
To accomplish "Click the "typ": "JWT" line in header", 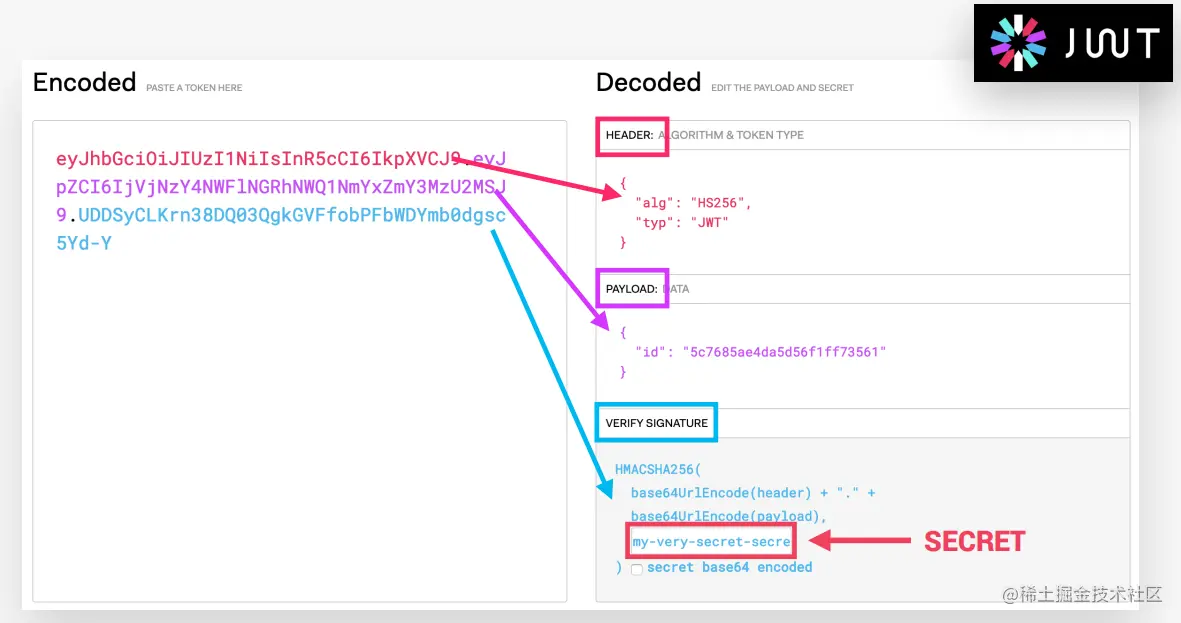I will point(681,223).
